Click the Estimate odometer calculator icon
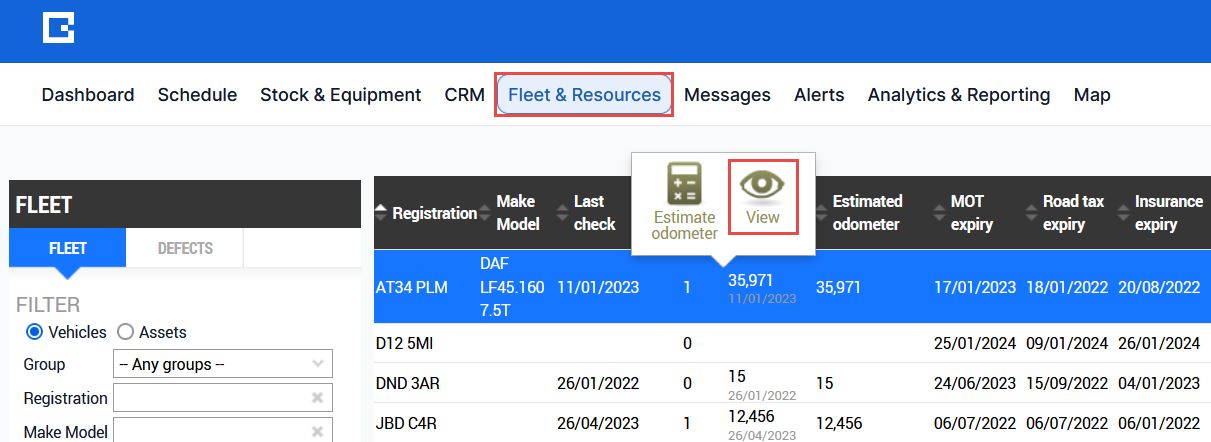The image size is (1211, 442). coord(684,185)
